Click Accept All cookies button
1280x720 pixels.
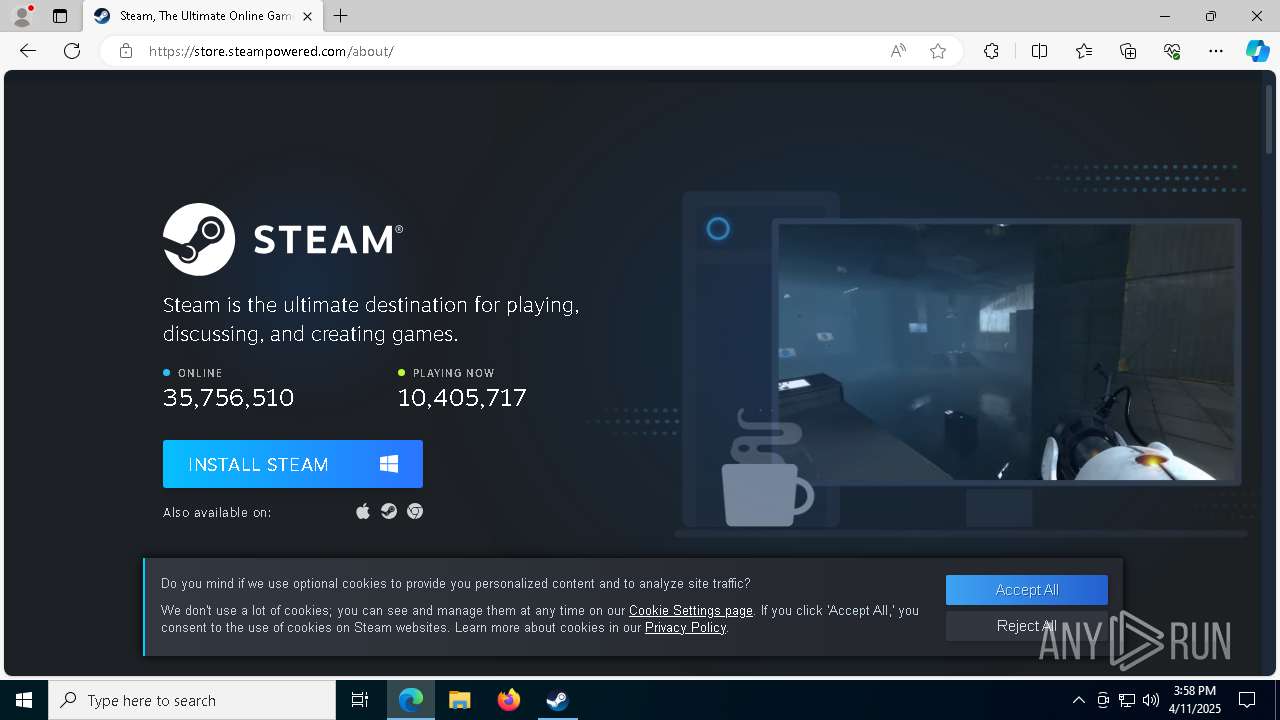tap(1027, 590)
